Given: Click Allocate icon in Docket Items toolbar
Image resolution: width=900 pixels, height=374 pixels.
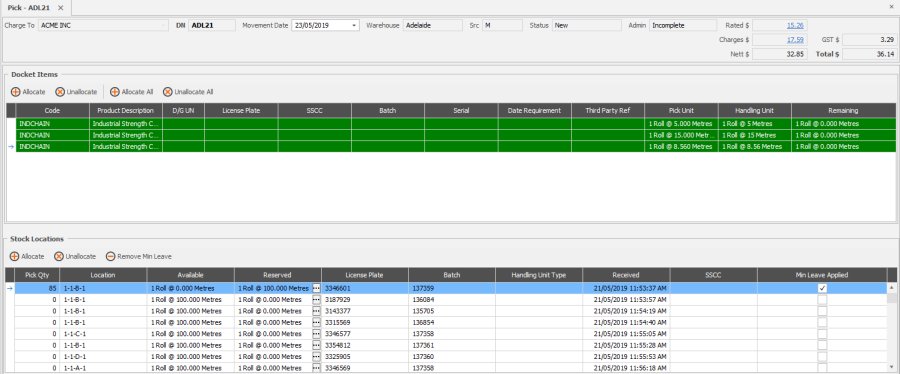Looking at the screenshot, I should [x=15, y=92].
